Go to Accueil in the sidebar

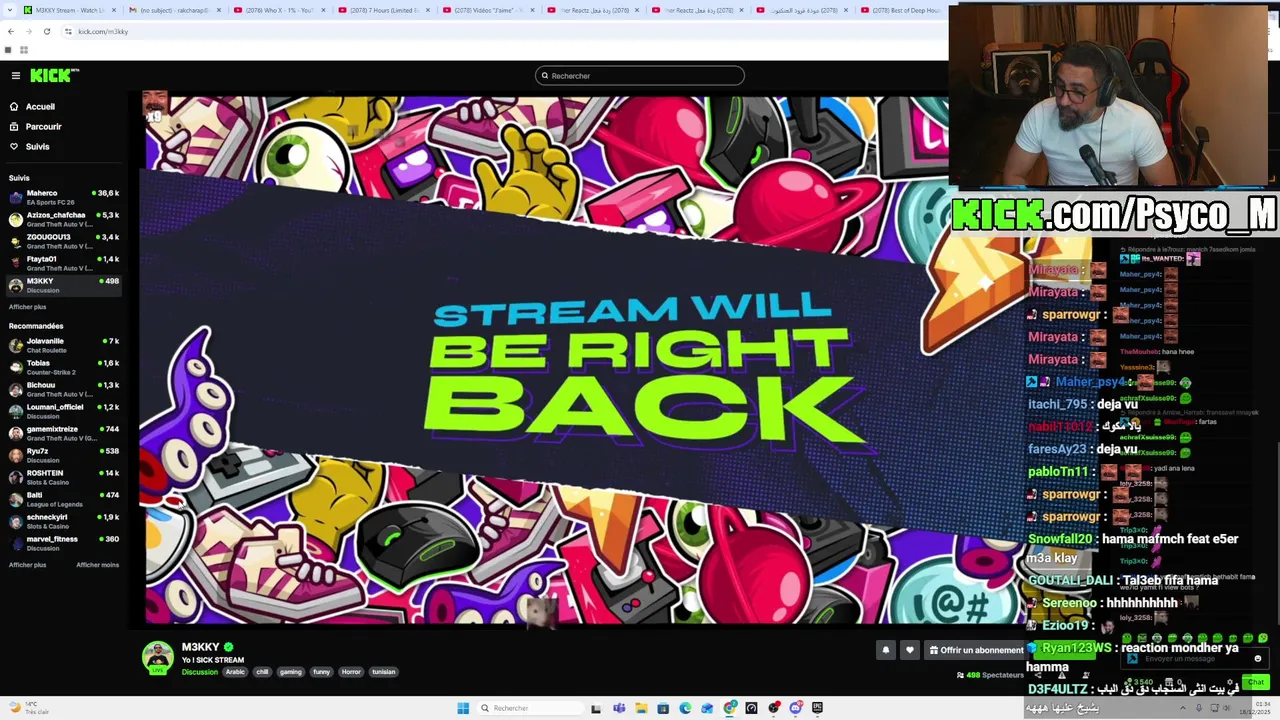[x=40, y=107]
